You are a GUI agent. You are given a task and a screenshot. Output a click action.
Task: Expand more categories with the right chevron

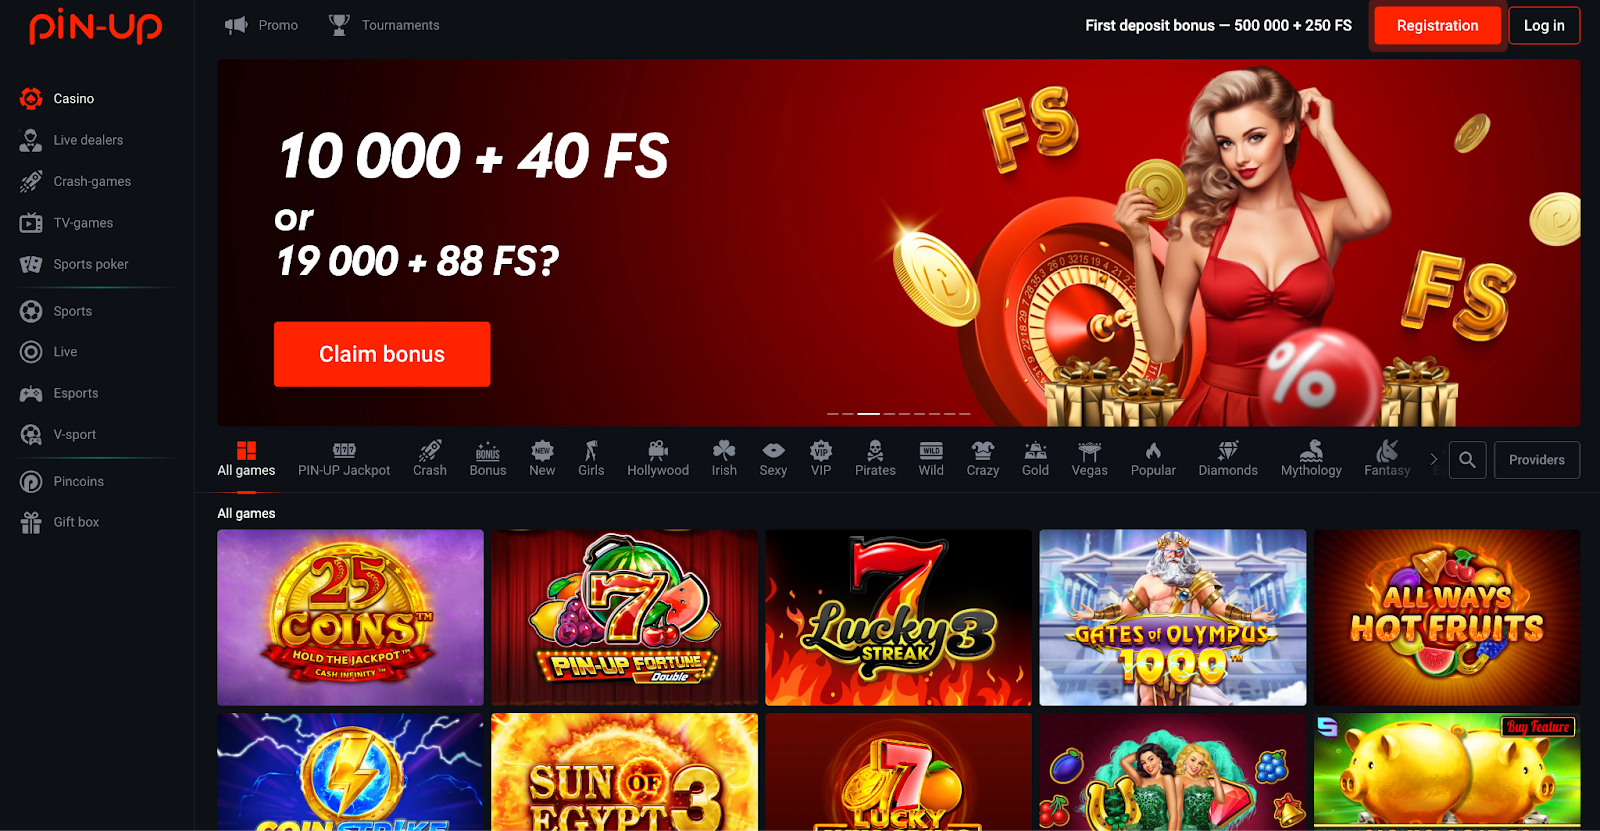tap(1434, 459)
